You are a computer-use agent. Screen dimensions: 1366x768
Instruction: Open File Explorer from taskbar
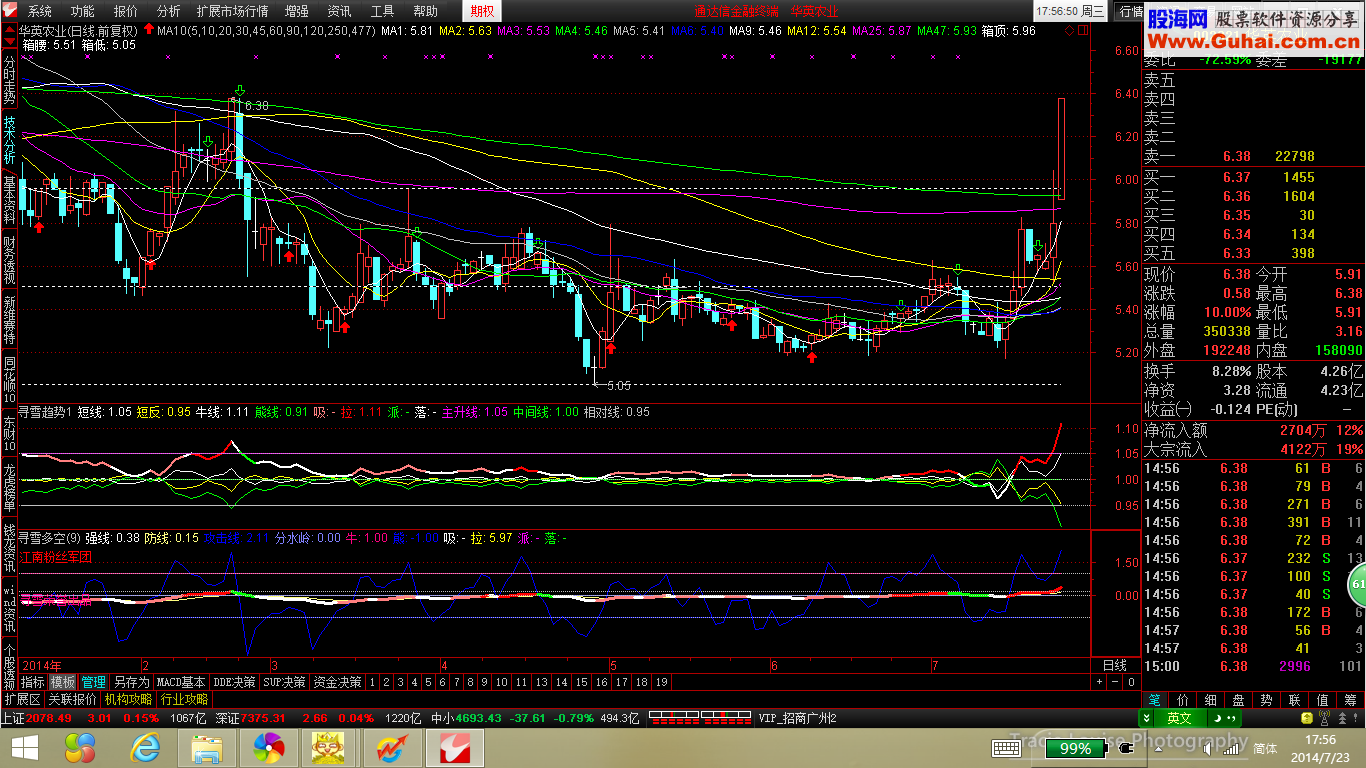pos(206,748)
